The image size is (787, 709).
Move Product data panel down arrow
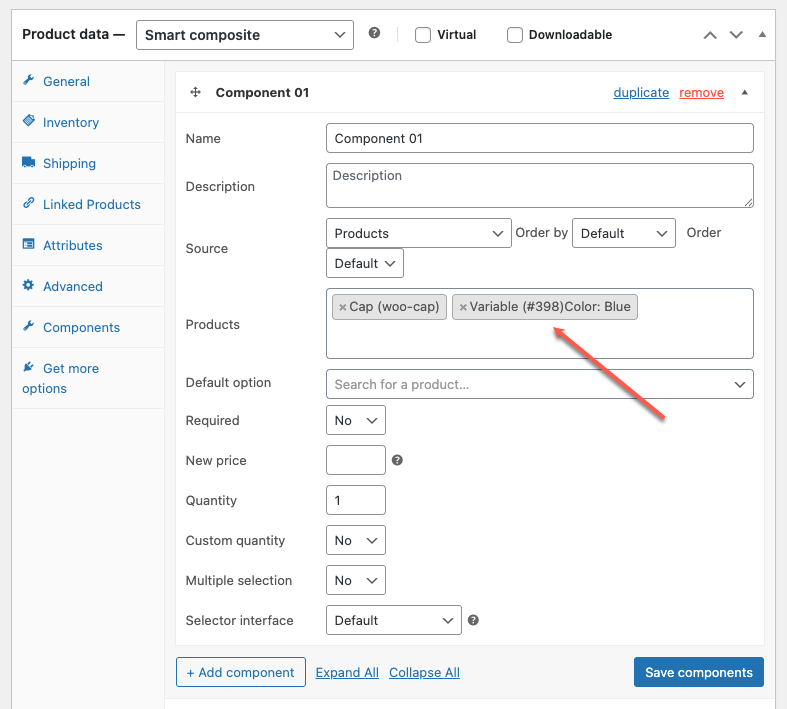point(736,35)
